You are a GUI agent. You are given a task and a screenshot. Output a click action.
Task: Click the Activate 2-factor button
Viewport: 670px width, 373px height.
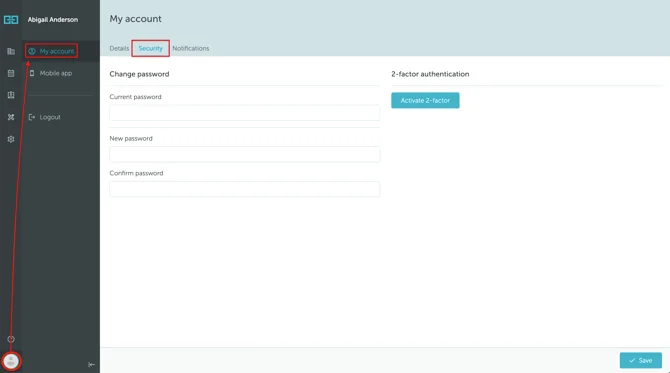[425, 100]
